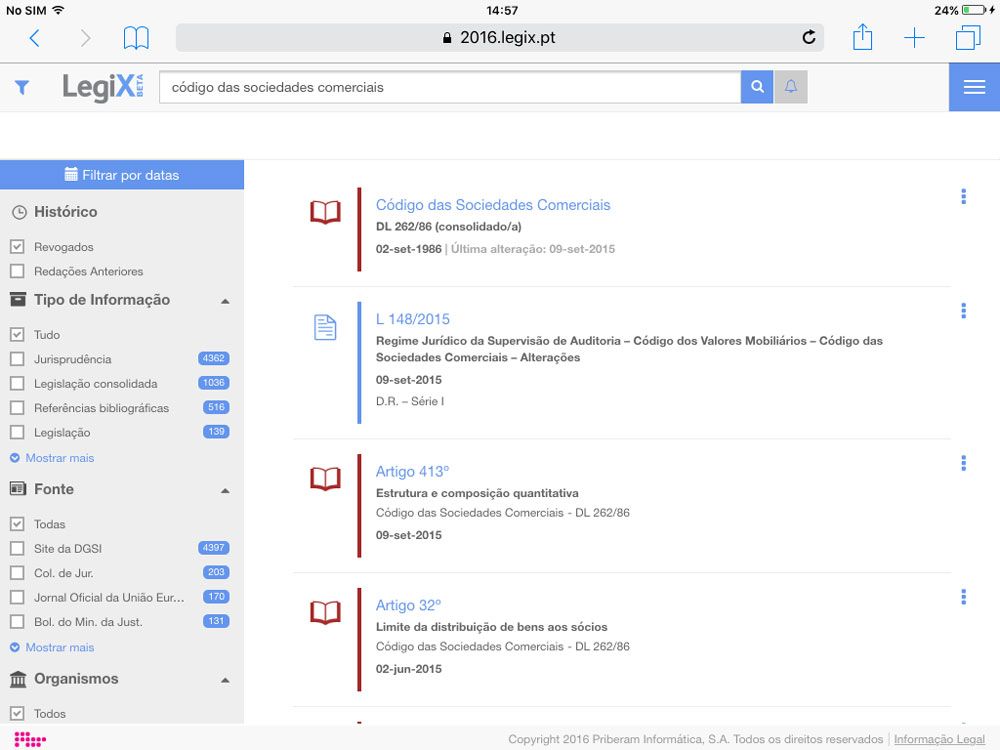Open the hamburger menu
The height and width of the screenshot is (750, 1000).
(973, 87)
